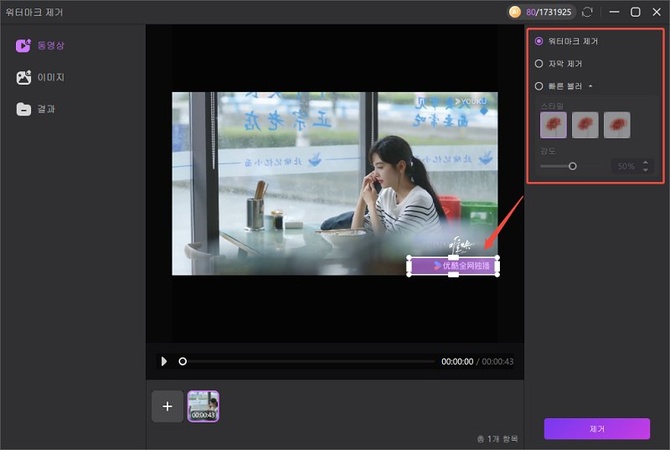
Task: Select the 워터마크 제거 radio option
Action: 540,41
